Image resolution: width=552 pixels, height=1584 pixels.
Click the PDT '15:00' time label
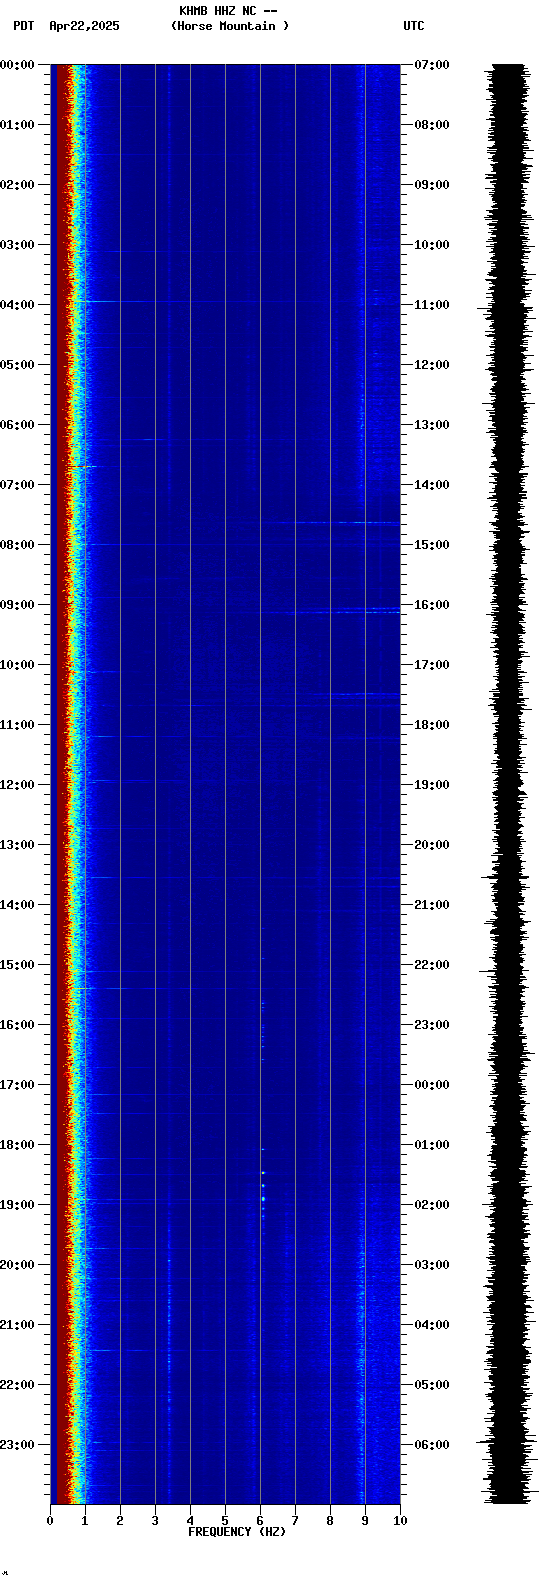coord(17,965)
